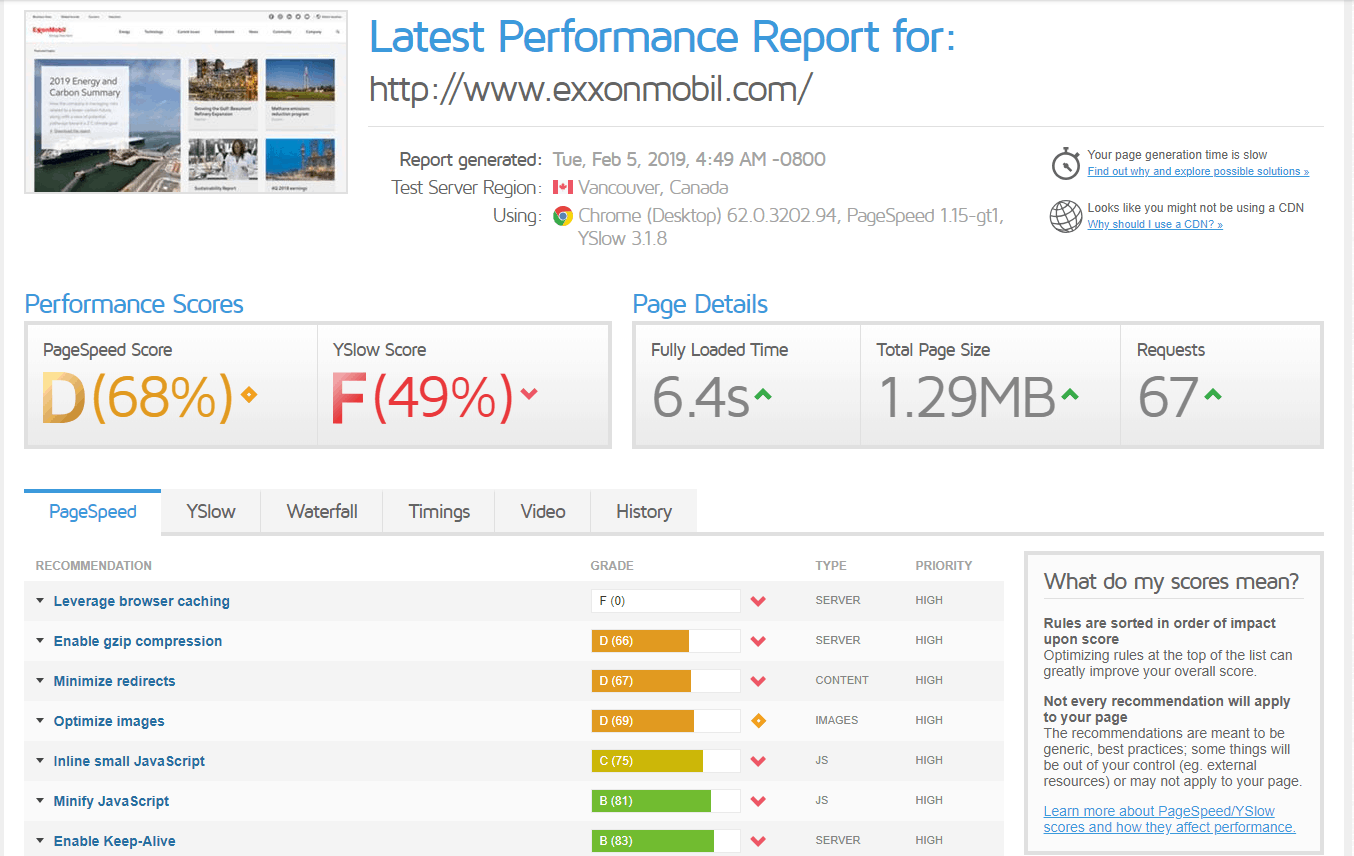Click red arrow on Inline small JavaScript row
The width and height of the screenshot is (1354, 856).
click(758, 761)
